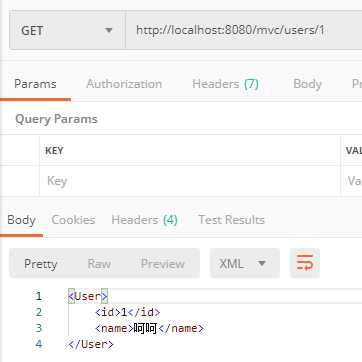The height and width of the screenshot is (362, 362).
Task: View the response Headers (4) tab
Action: [x=144, y=220]
